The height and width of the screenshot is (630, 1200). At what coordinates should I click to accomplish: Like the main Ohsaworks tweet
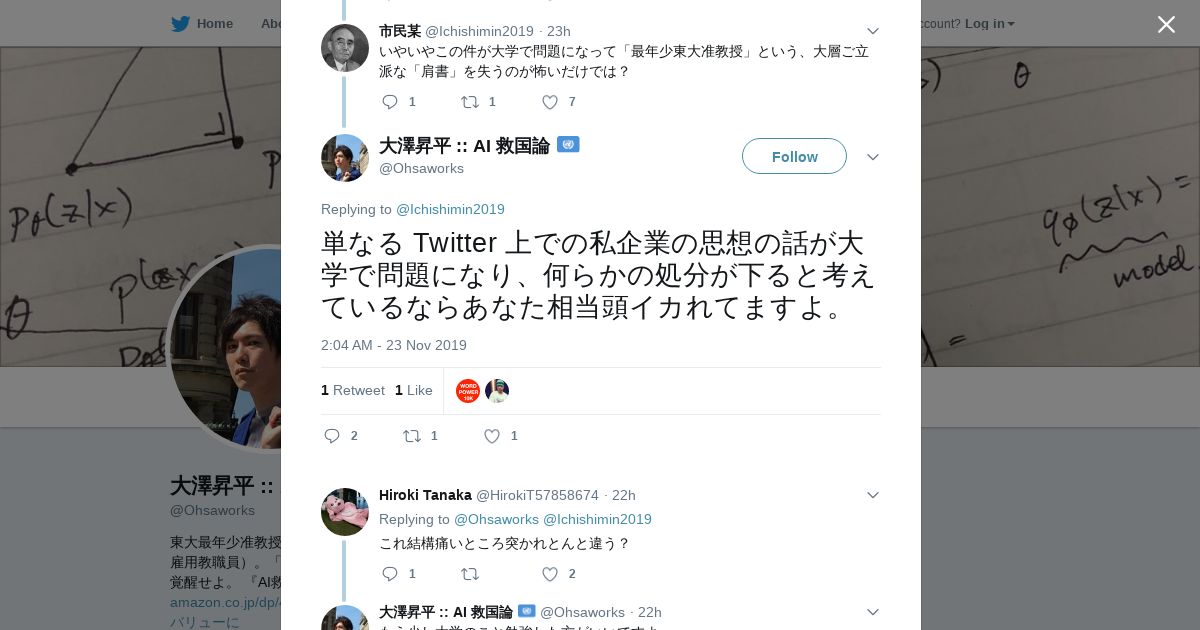pyautogui.click(x=492, y=436)
